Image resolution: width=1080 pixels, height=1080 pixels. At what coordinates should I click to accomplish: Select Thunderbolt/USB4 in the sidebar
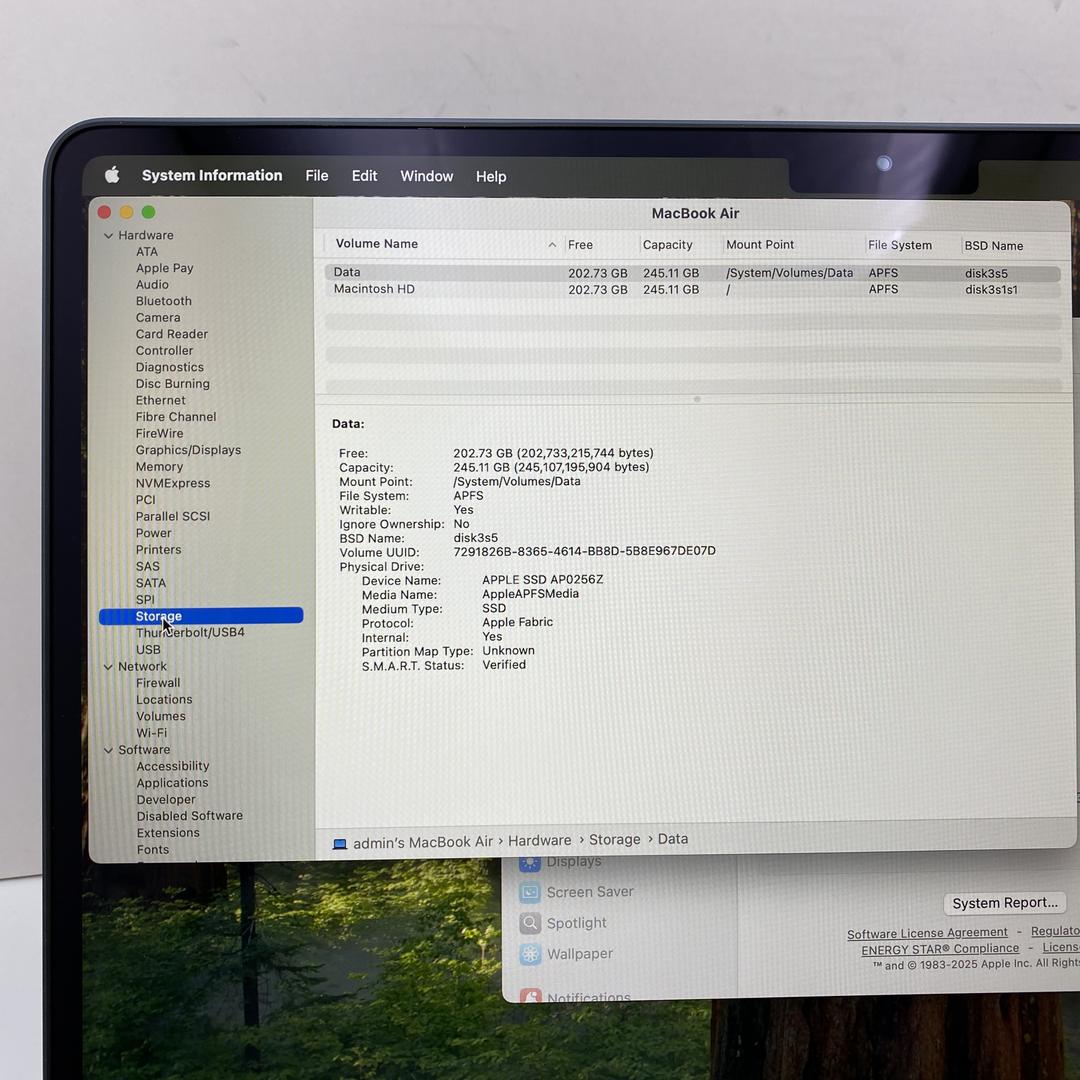[x=190, y=632]
